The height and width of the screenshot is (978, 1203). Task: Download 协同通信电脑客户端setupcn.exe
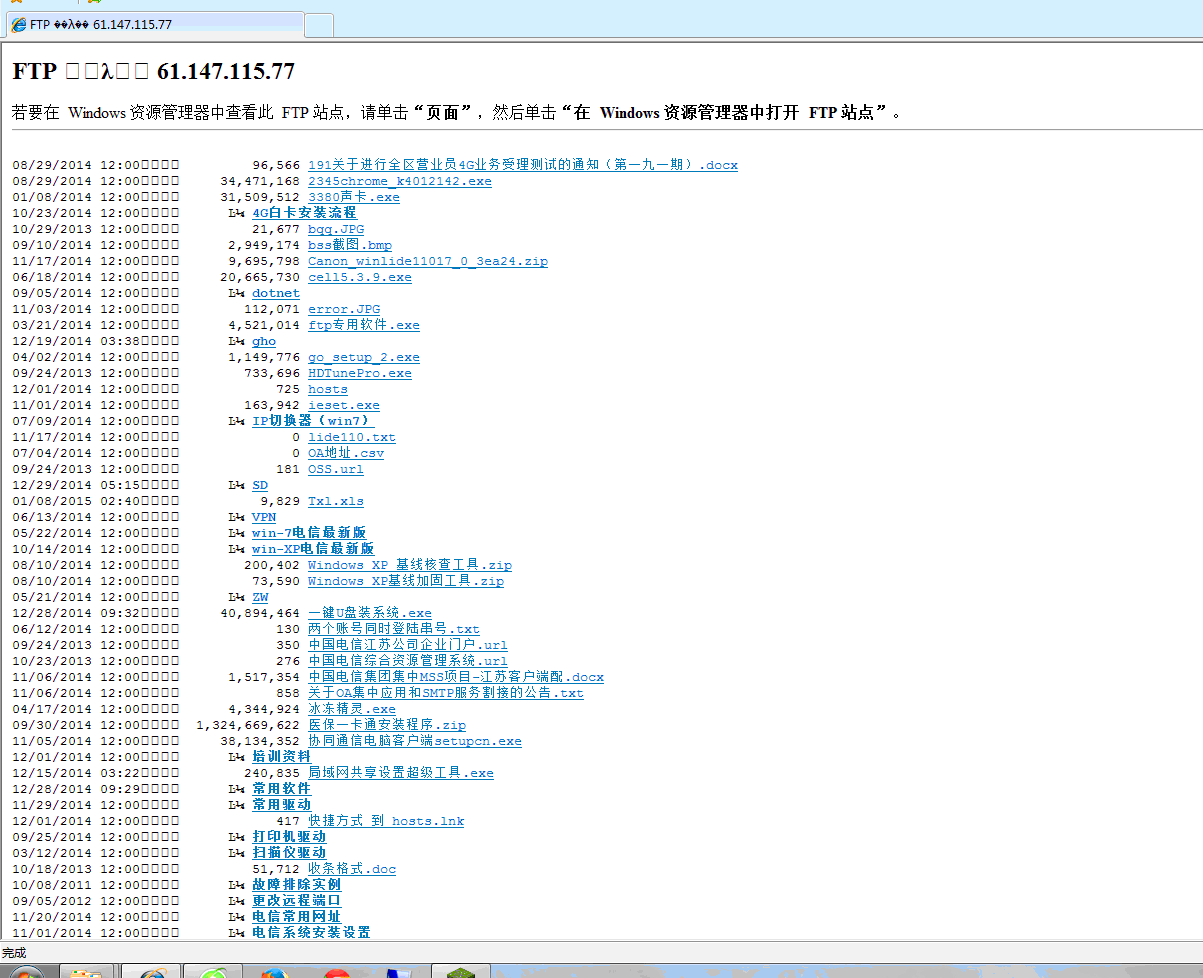415,741
